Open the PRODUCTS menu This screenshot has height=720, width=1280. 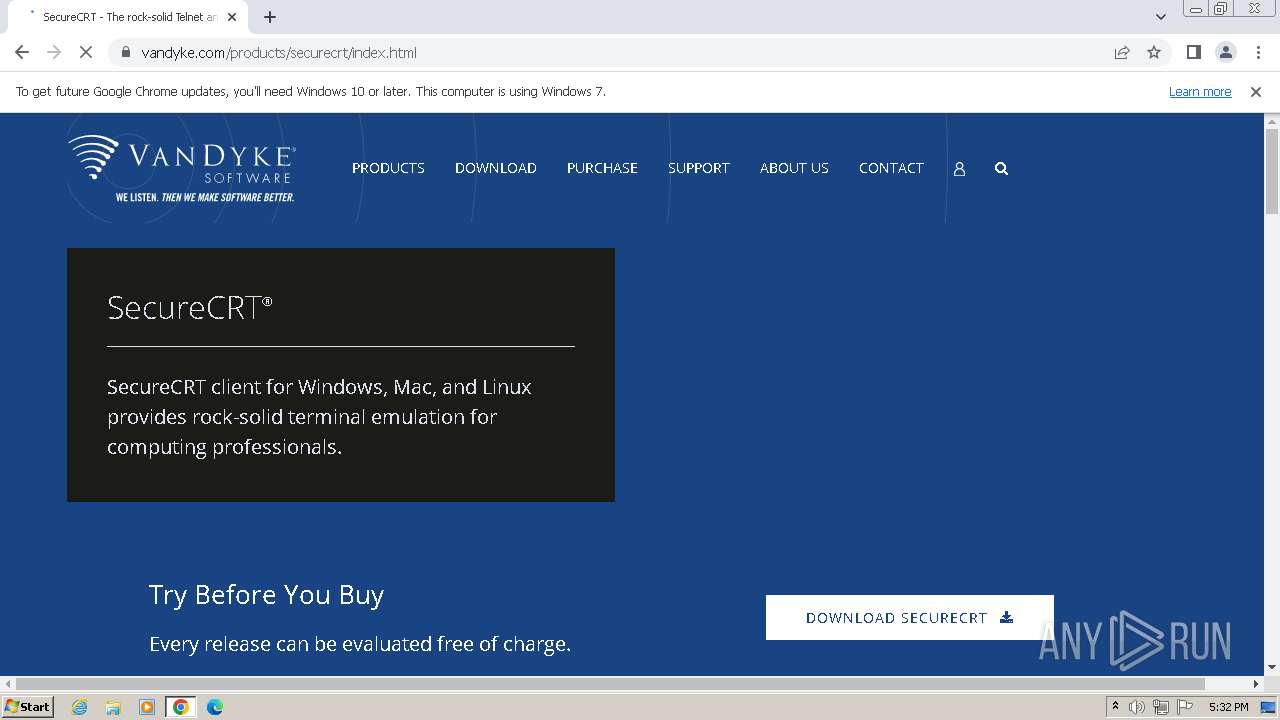[x=388, y=168]
